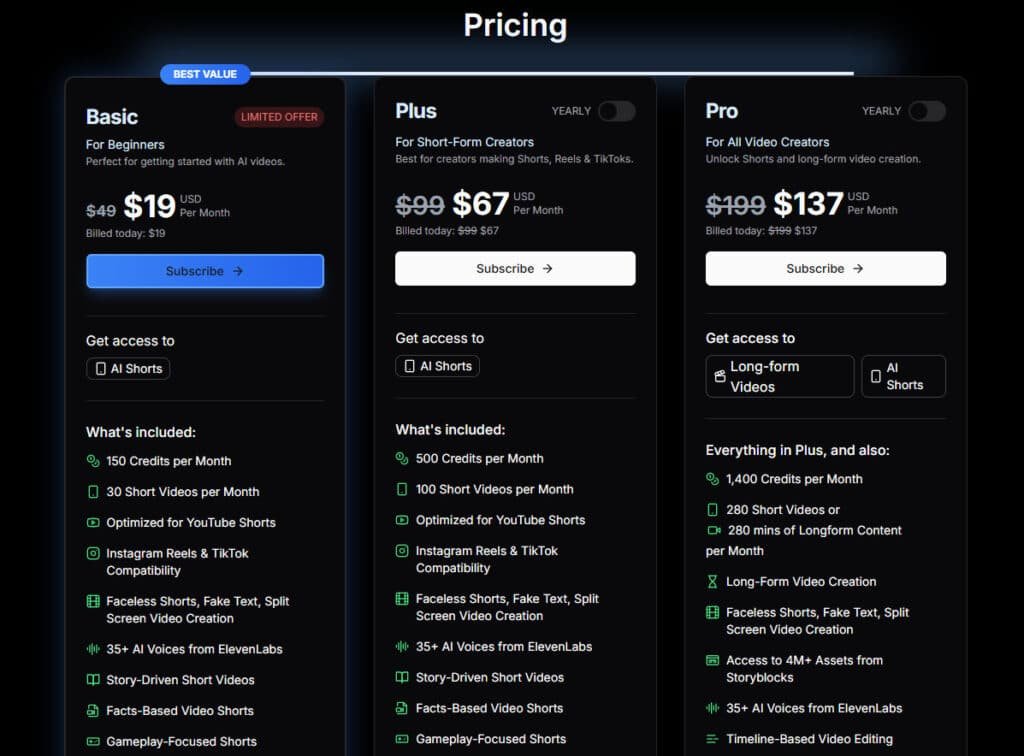Screen dimensions: 1024x756
Task: Click the Instagram icon in the Basic list
Action: pos(93,553)
